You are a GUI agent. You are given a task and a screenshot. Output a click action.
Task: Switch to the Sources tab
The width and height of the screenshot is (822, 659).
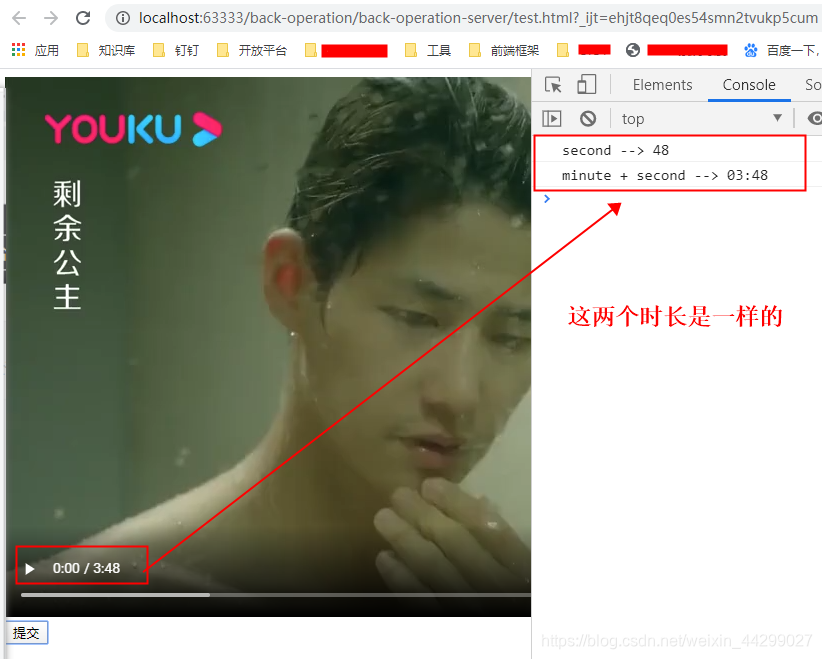point(813,85)
